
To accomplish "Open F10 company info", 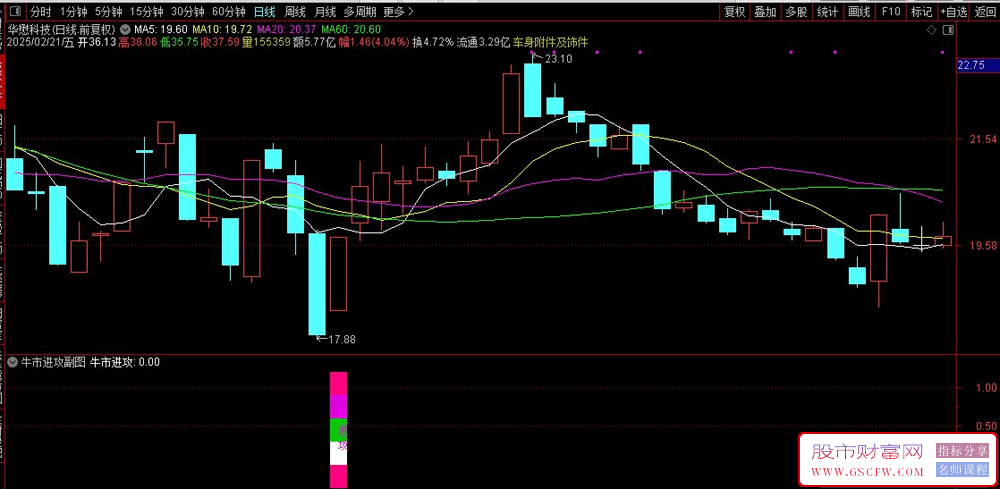I will tap(891, 11).
